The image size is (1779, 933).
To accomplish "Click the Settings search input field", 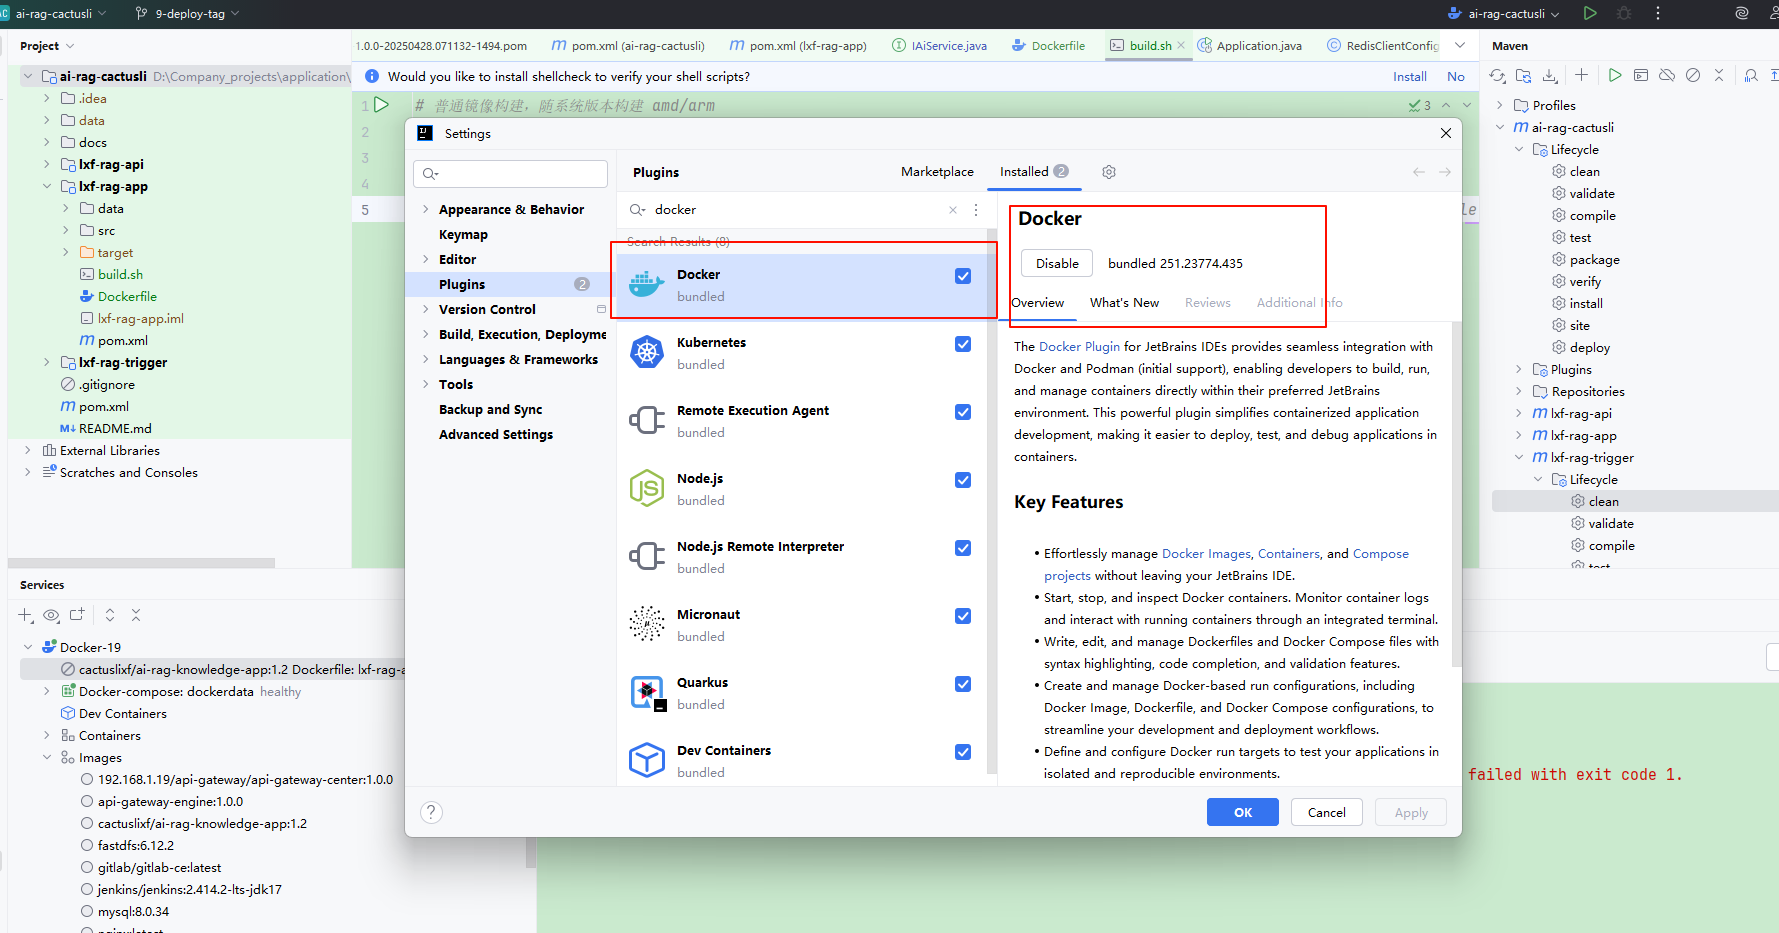I will (510, 174).
